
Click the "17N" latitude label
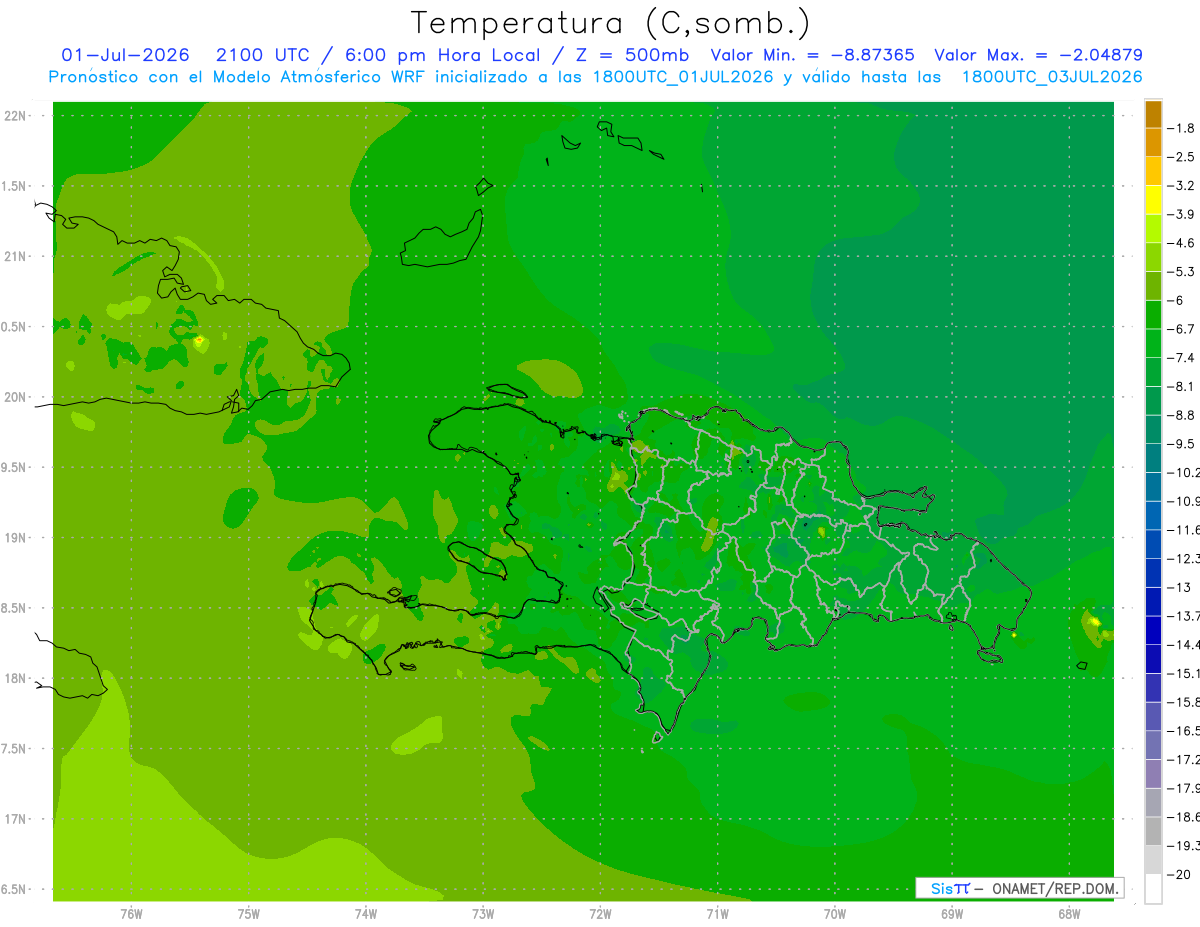pos(14,819)
